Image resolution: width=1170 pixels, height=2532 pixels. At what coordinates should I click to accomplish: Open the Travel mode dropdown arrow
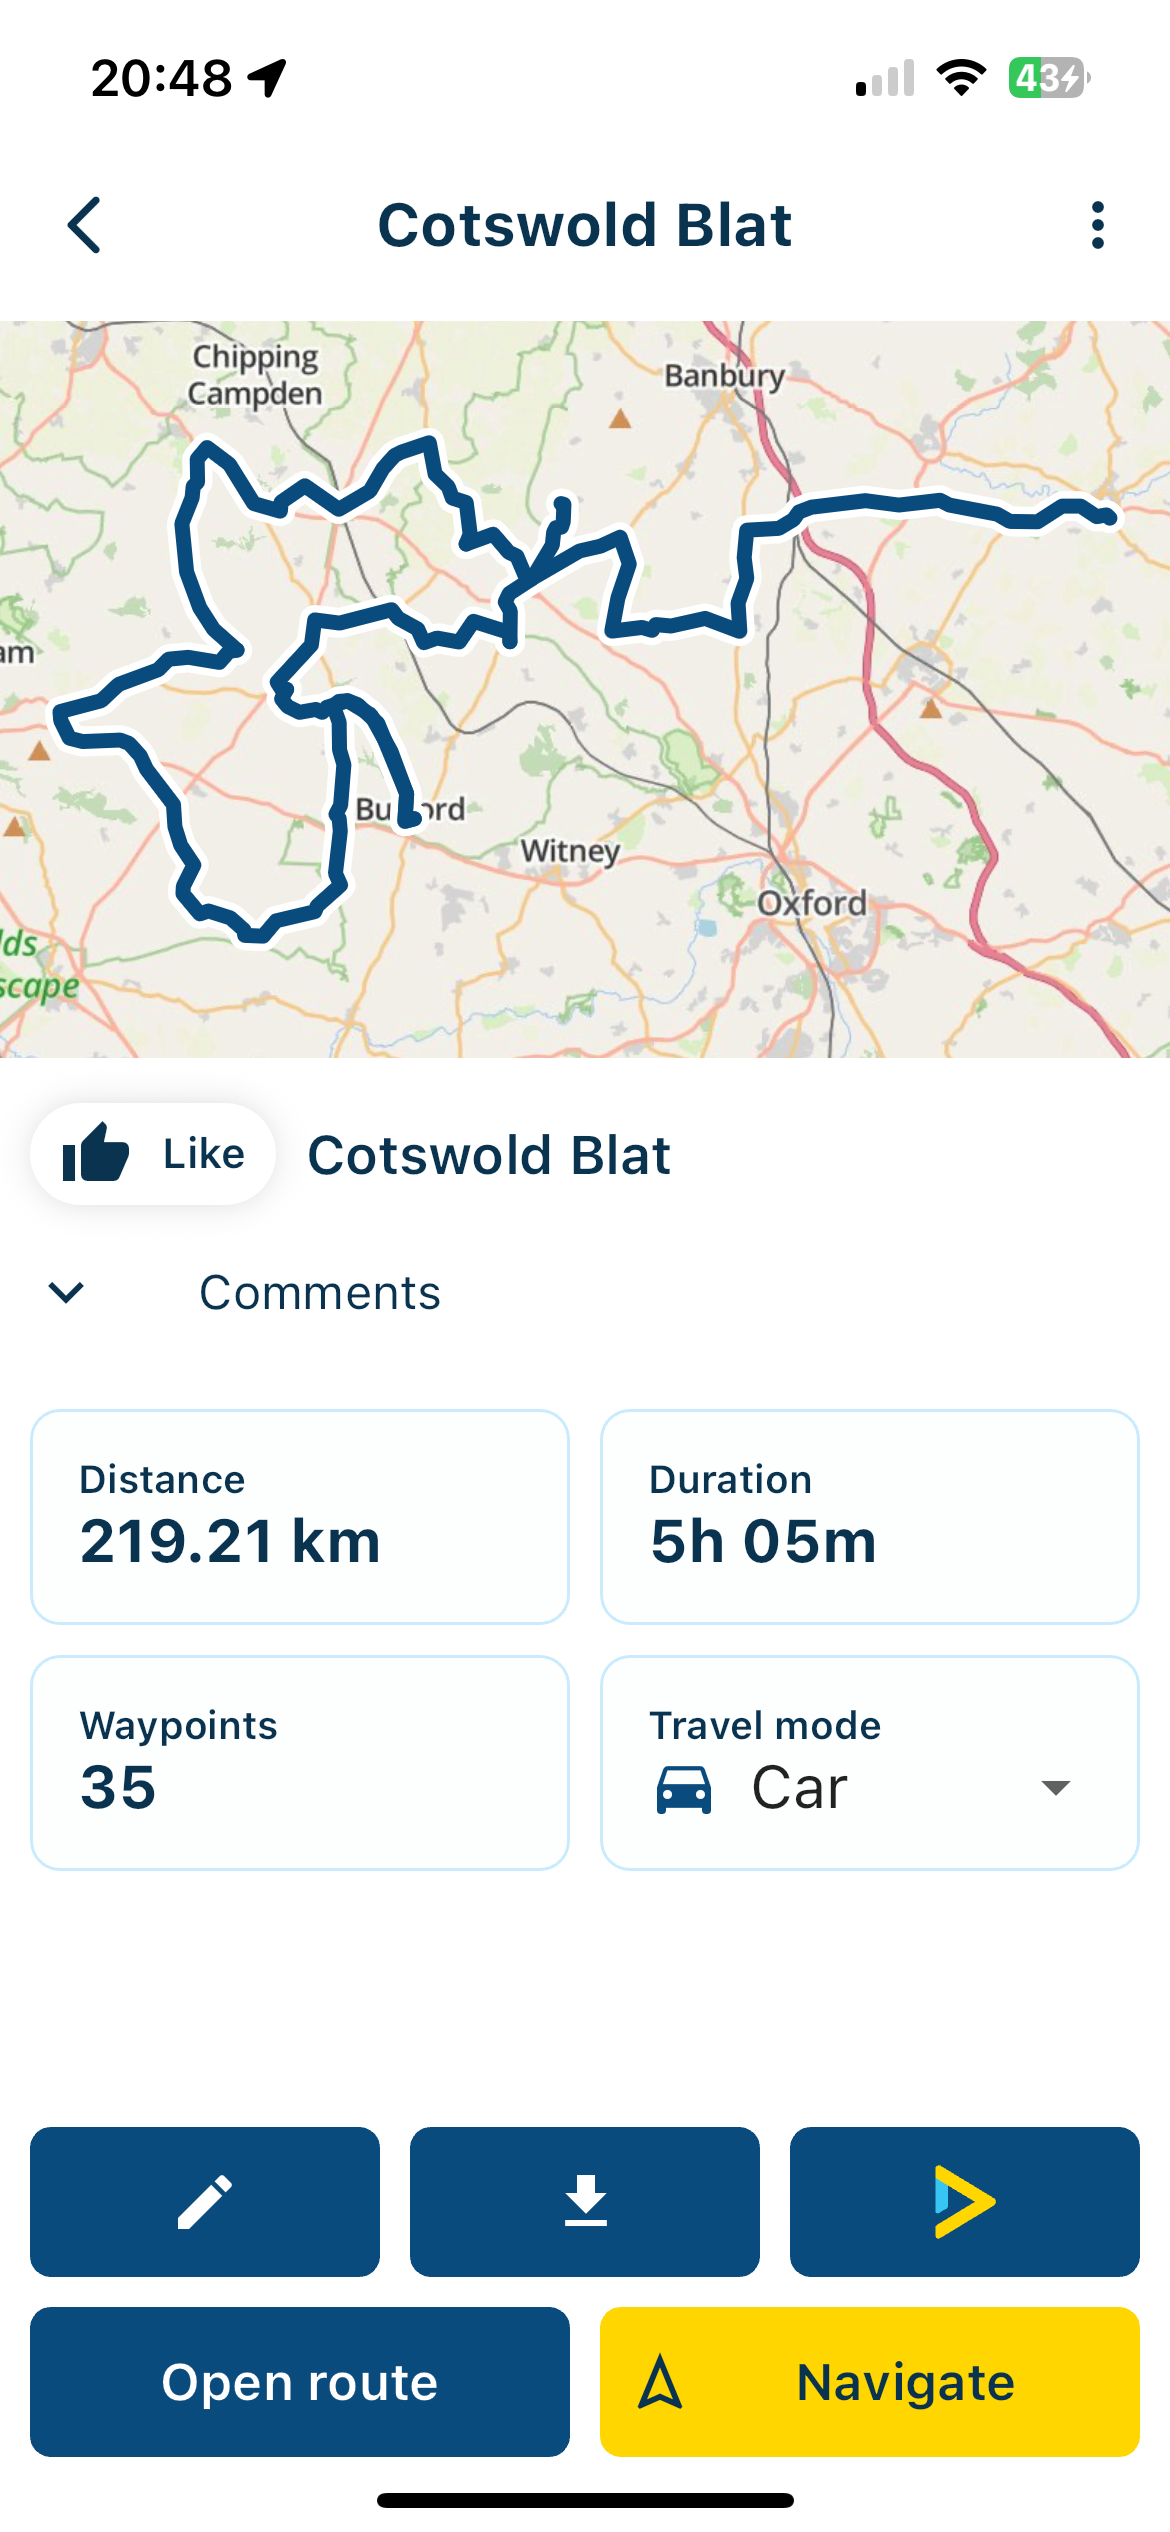tap(1055, 1787)
